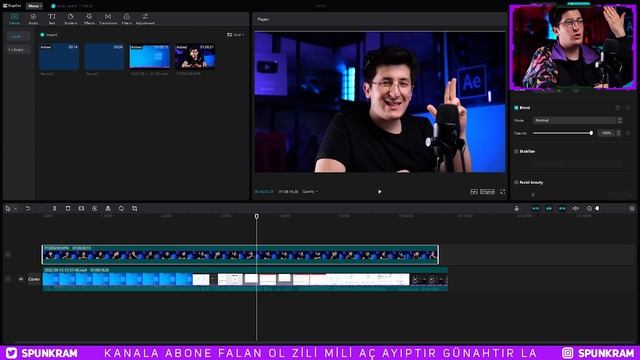Click the fullscreen icon in Player
Image resolution: width=640 pixels, height=360 pixels.
(502, 191)
